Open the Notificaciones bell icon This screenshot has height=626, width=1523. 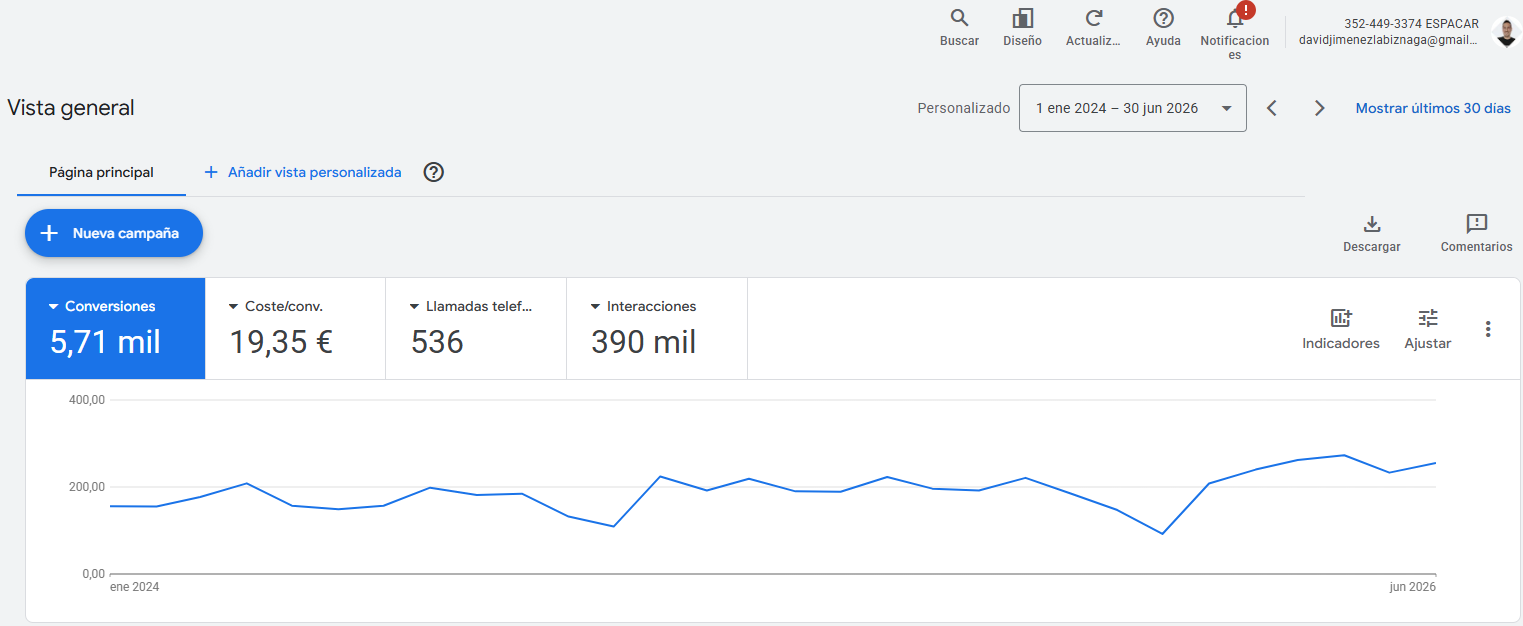tap(1235, 18)
